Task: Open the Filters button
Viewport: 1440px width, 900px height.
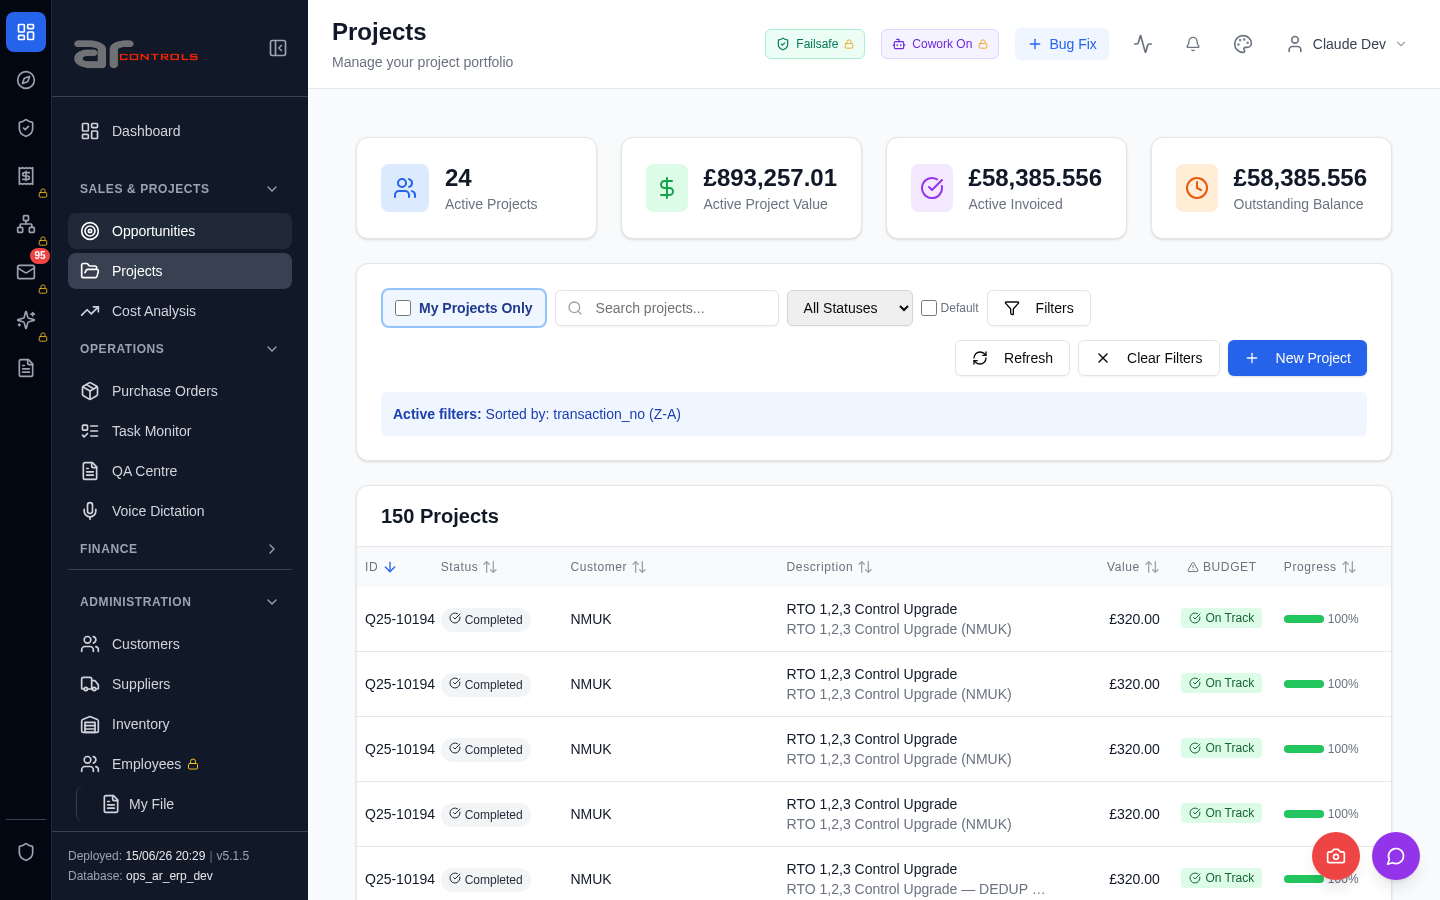Action: point(1039,308)
